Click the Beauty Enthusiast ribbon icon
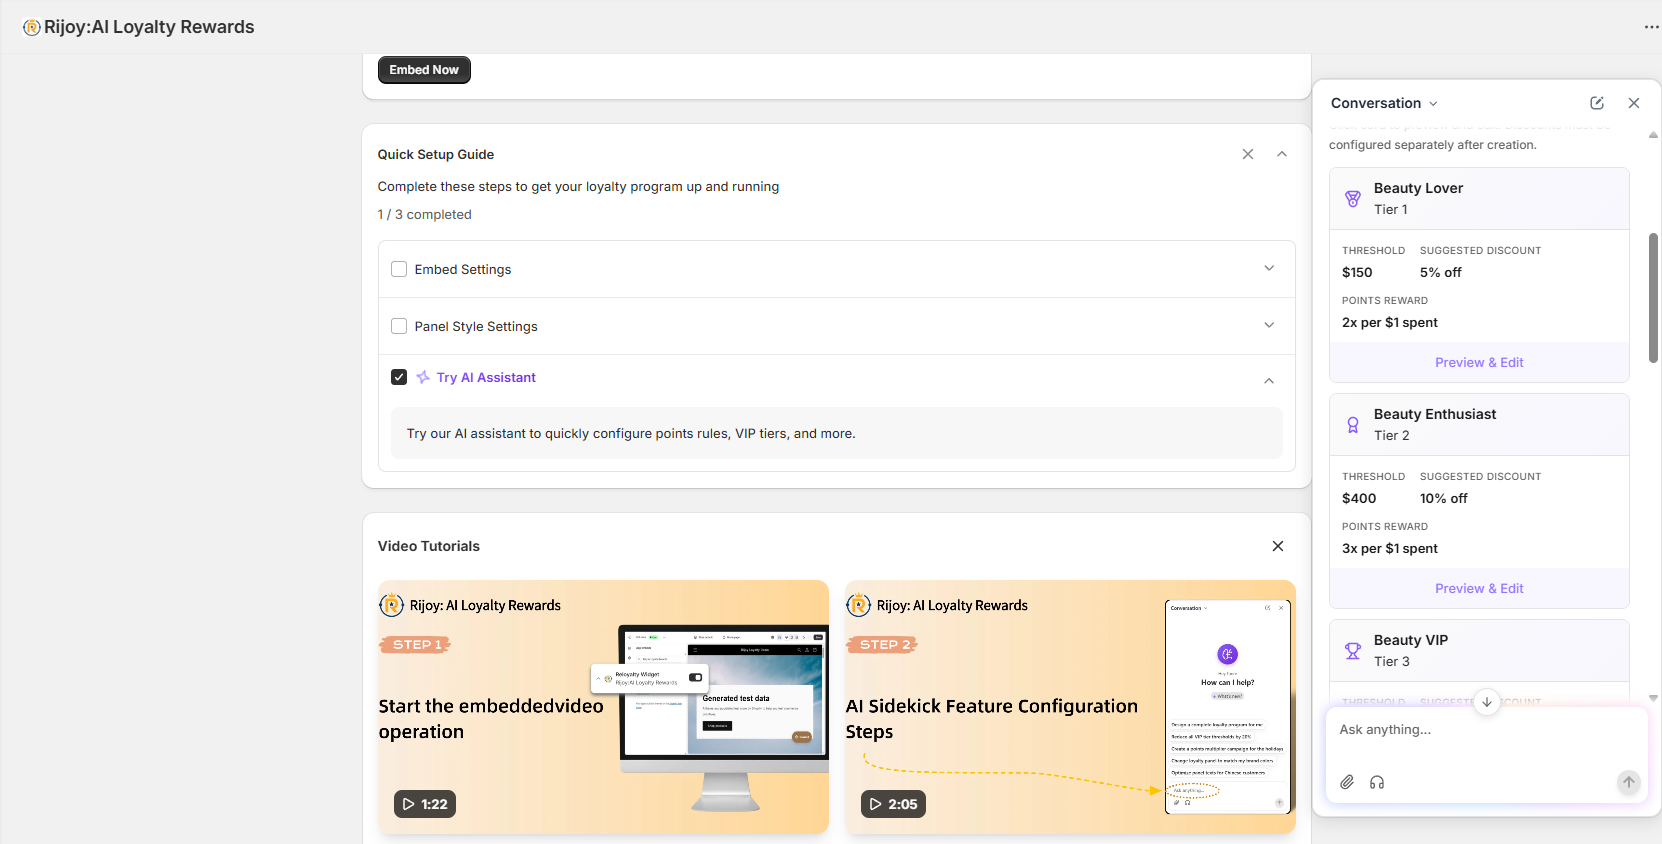This screenshot has height=844, width=1662. point(1353,425)
